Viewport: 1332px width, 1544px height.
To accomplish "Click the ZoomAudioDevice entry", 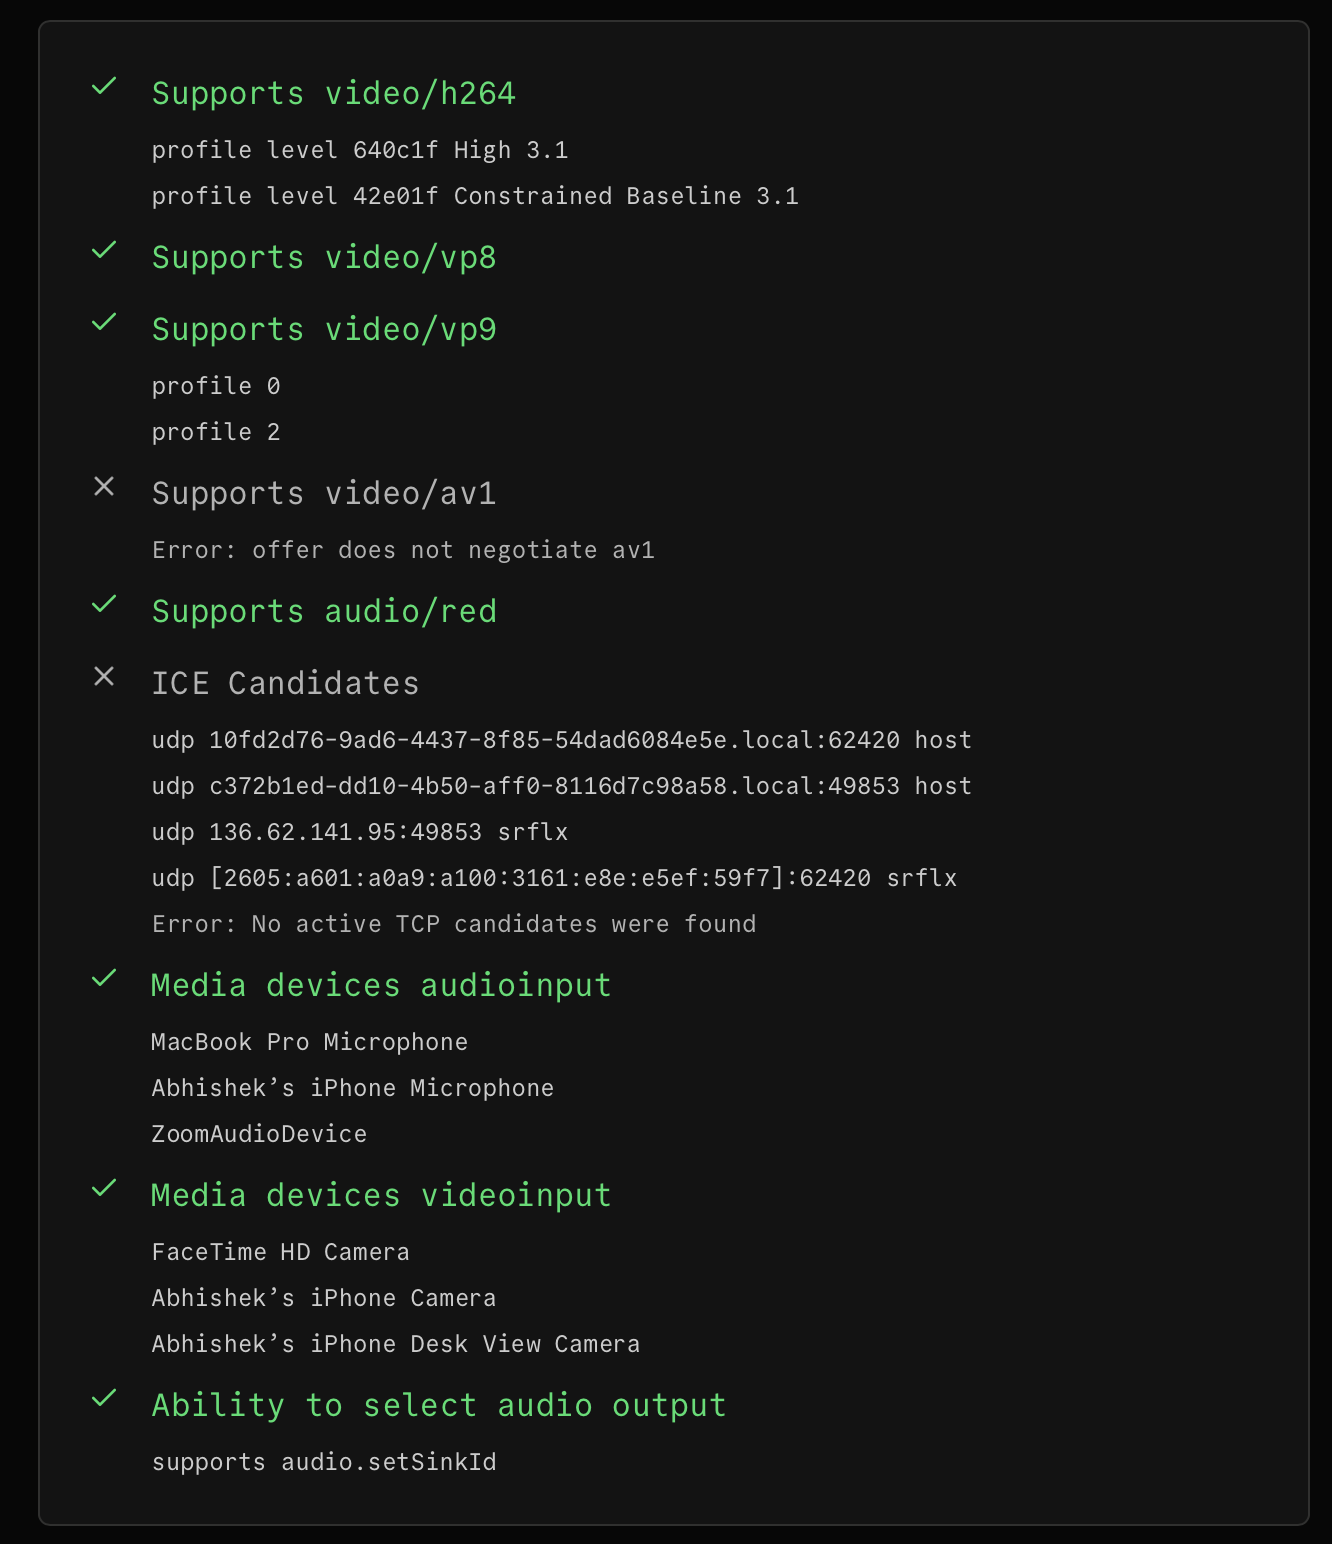I will 259,1134.
